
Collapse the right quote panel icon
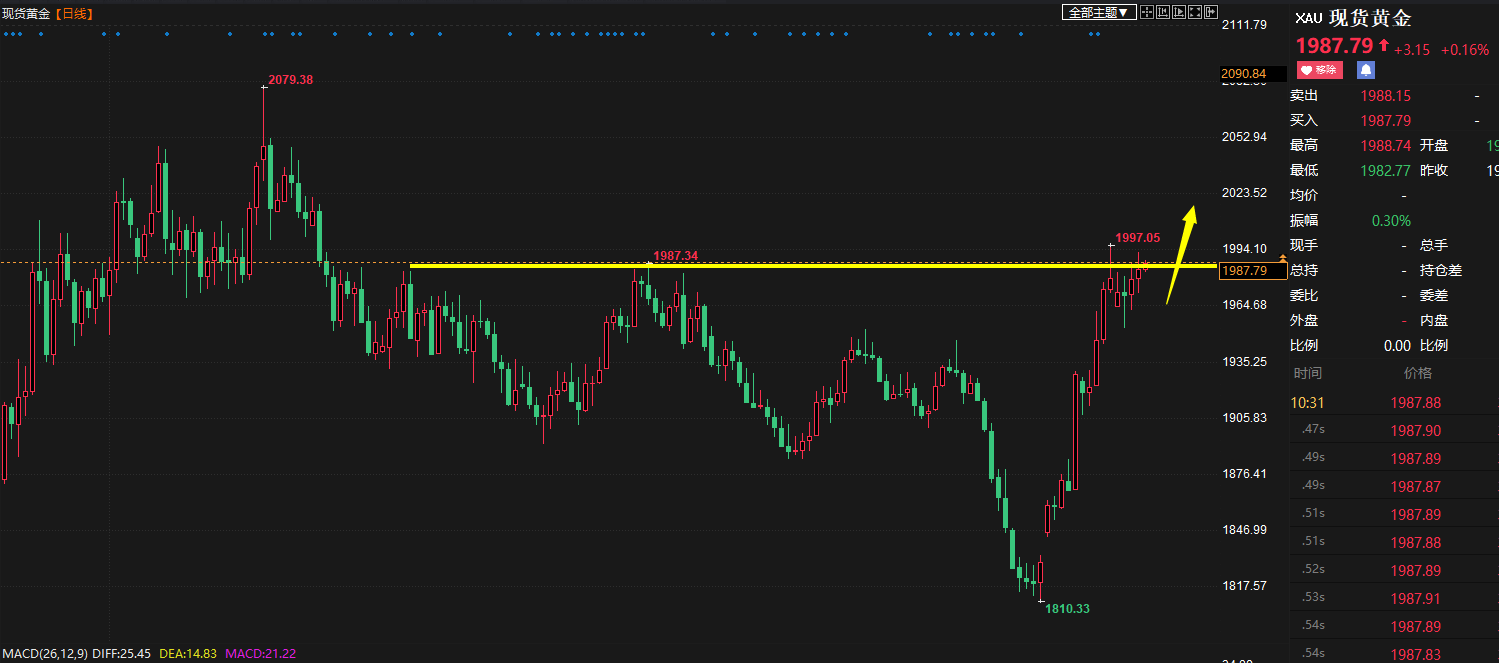tap(1211, 12)
